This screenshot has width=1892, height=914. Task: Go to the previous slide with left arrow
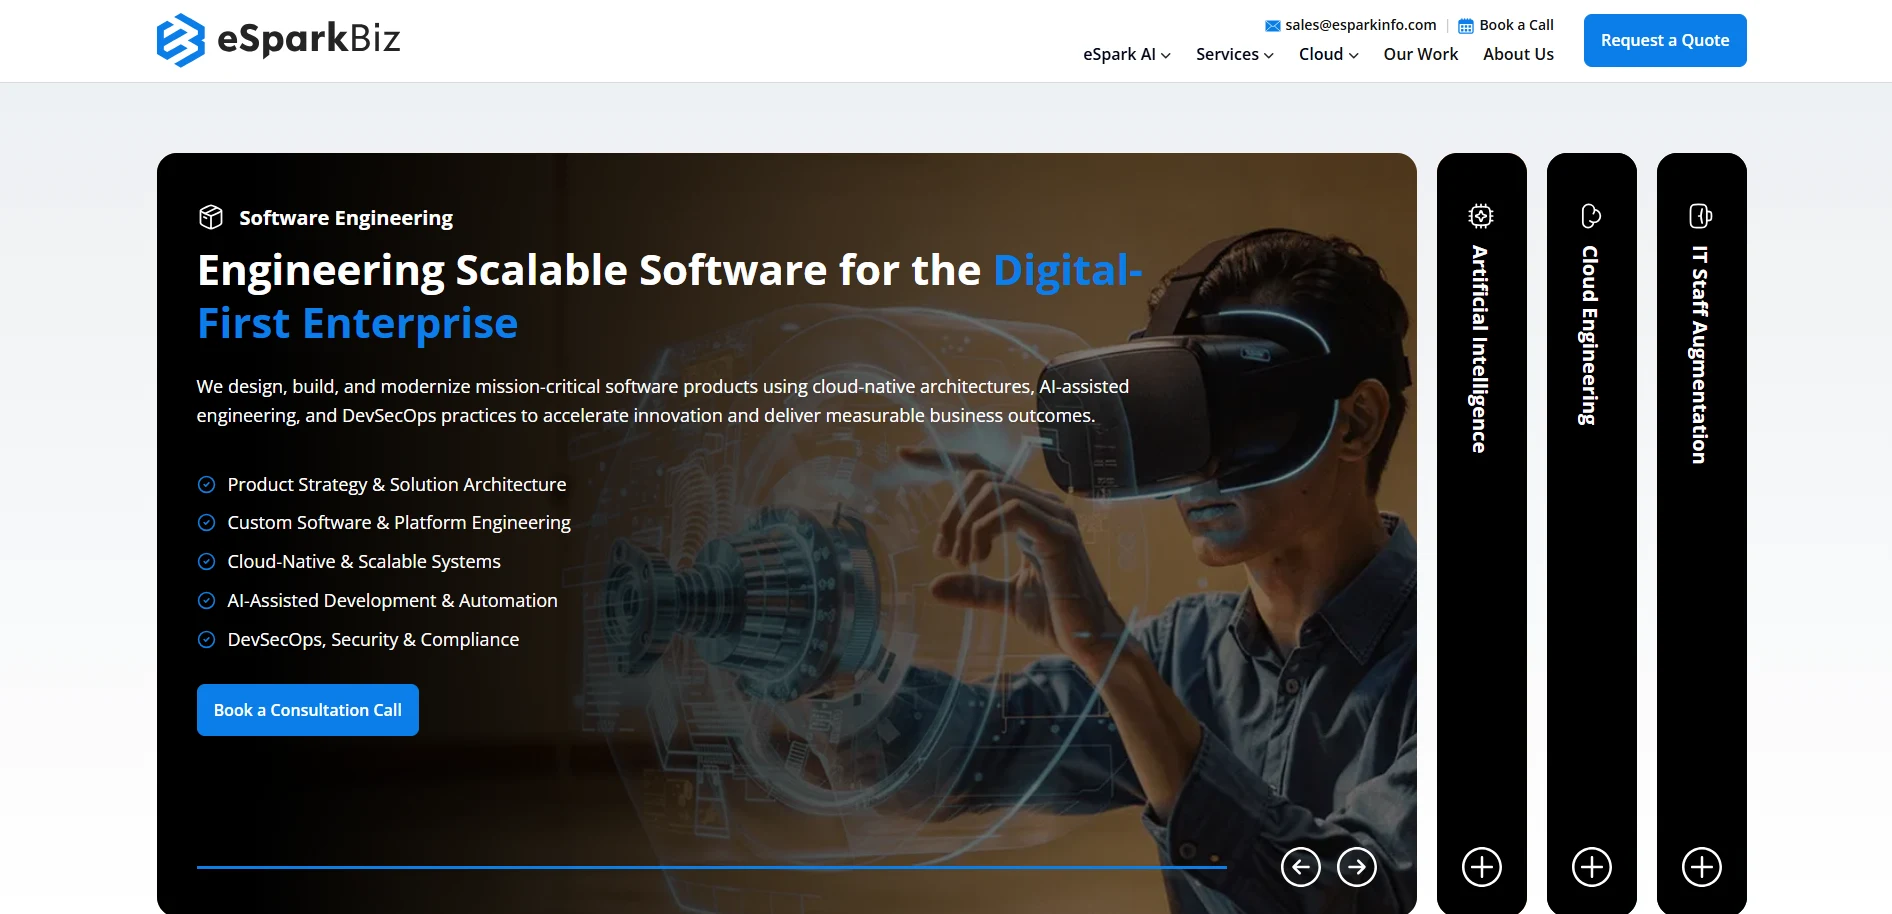pos(1301,867)
